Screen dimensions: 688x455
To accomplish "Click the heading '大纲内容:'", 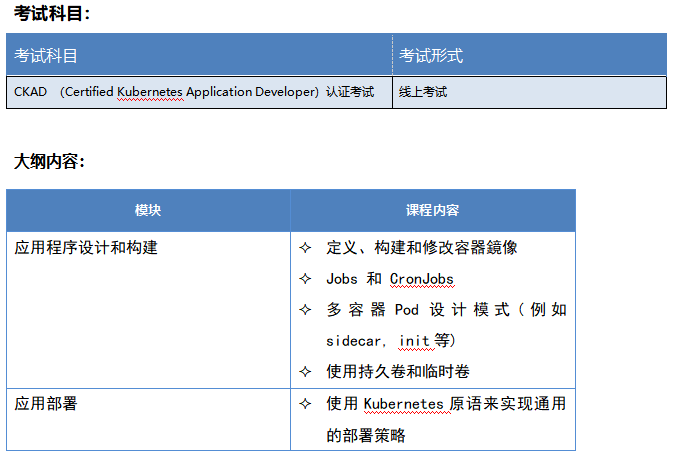I will pos(49,161).
